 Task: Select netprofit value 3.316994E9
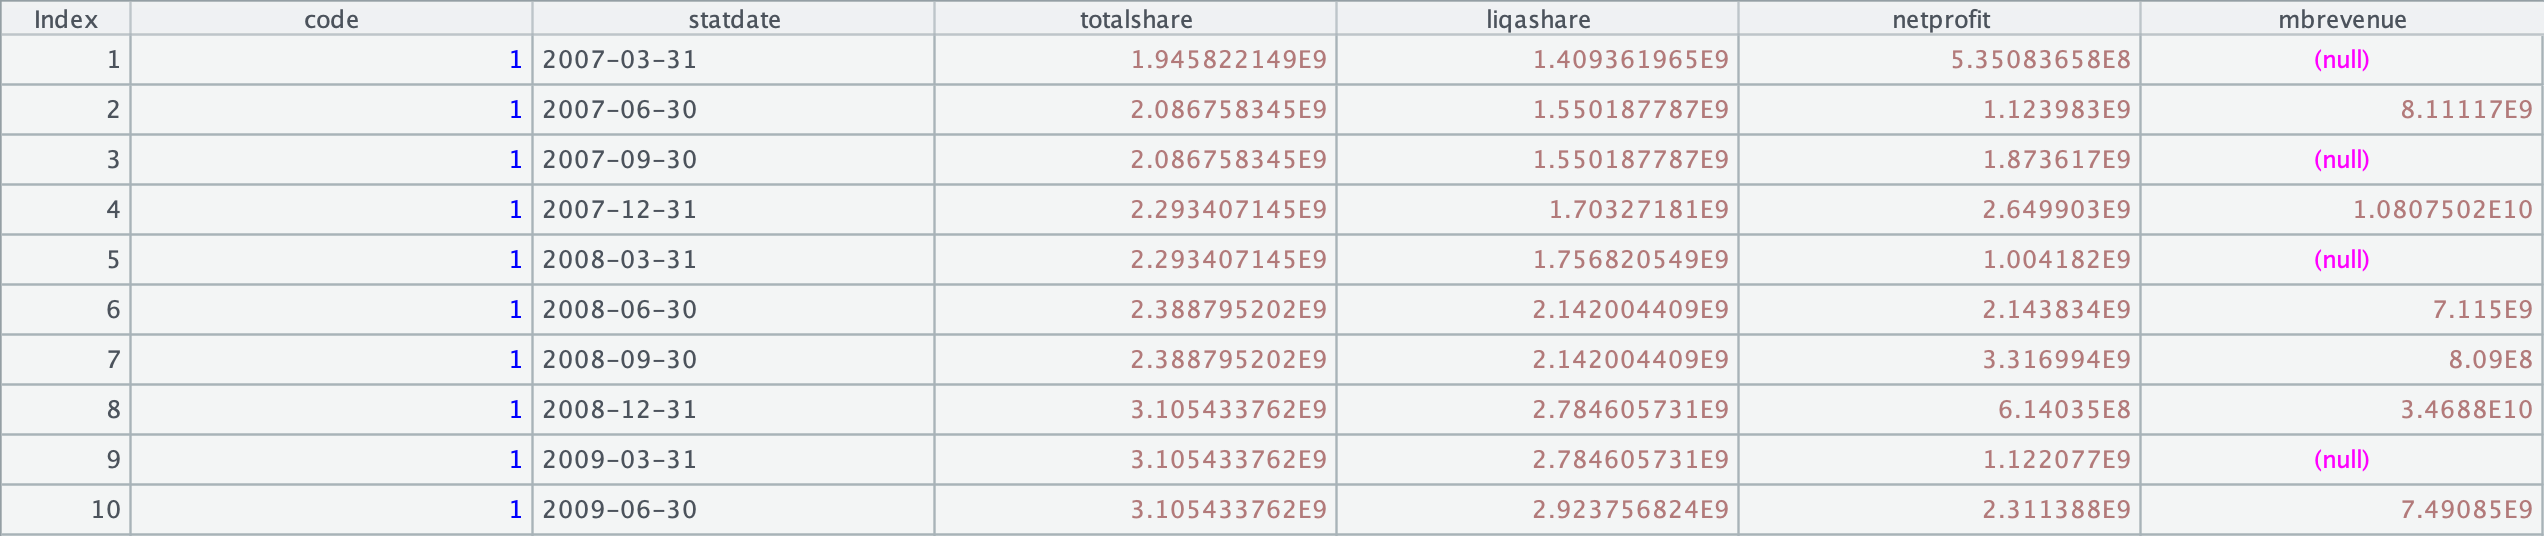[1940, 360]
